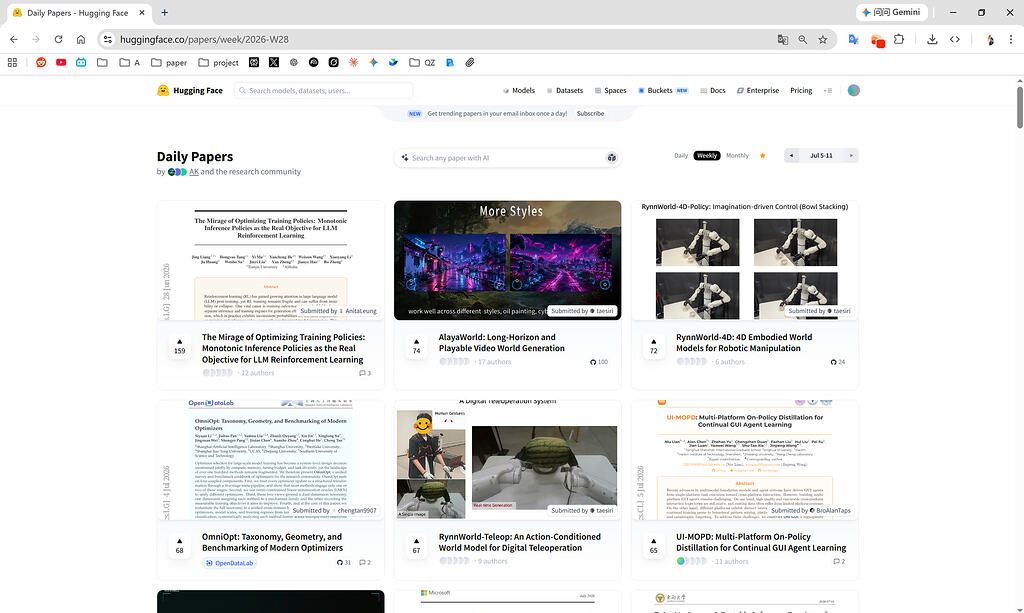Open the Reddit bookmark icon

[41, 63]
